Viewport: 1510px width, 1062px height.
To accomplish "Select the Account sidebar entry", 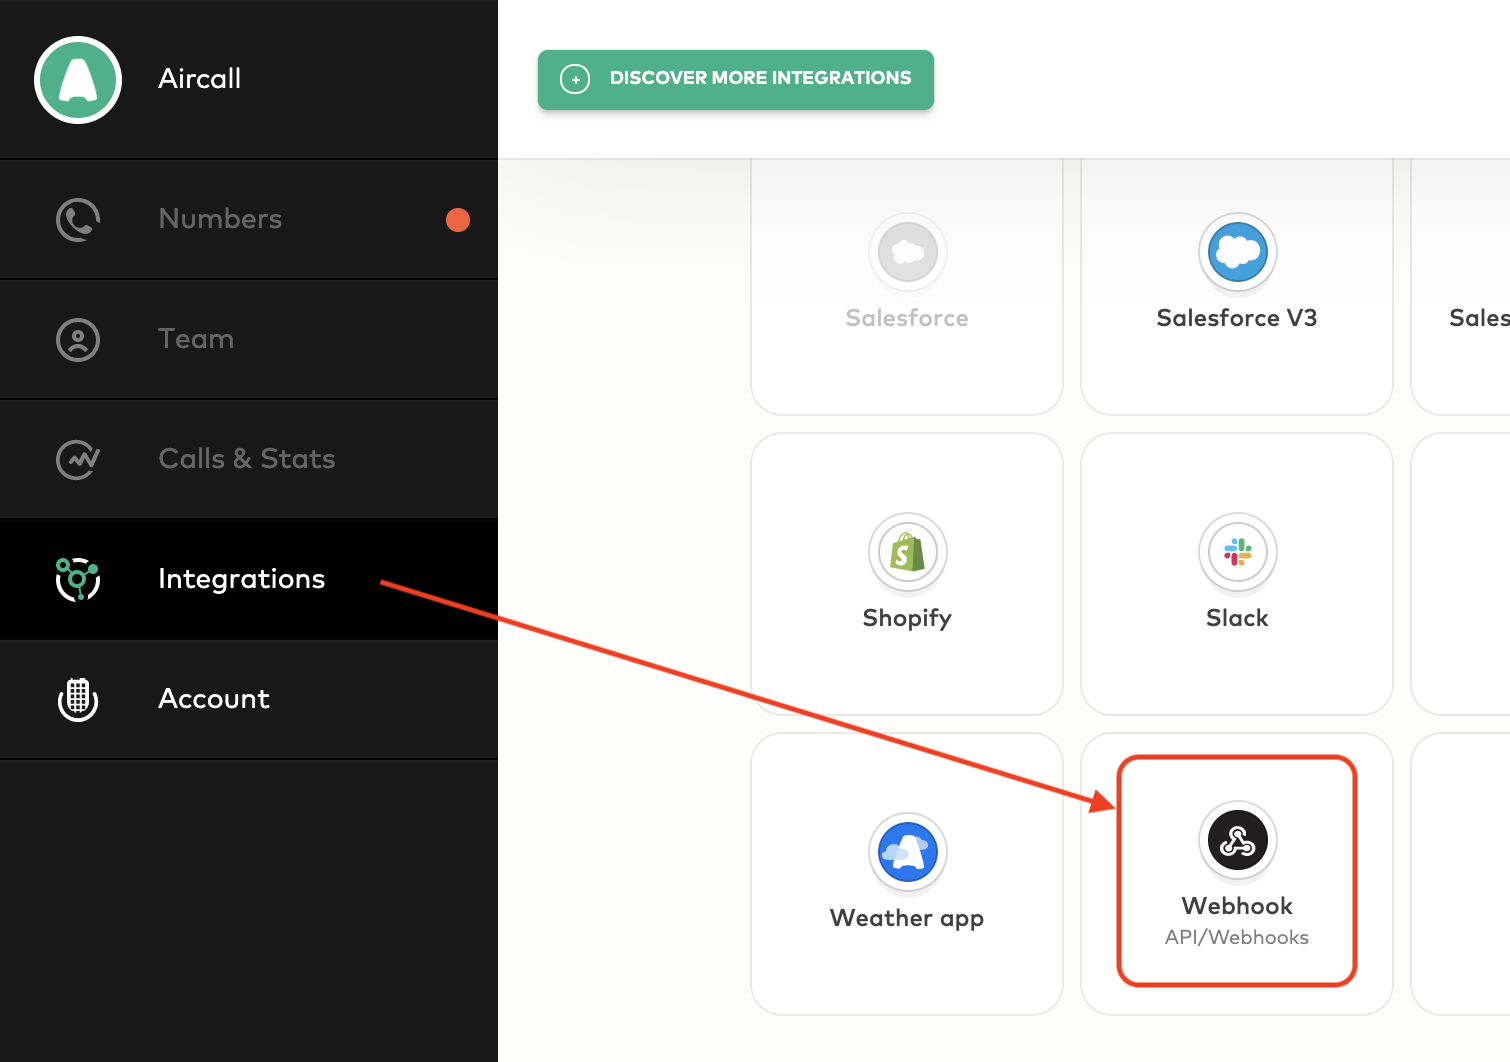I will (x=213, y=699).
